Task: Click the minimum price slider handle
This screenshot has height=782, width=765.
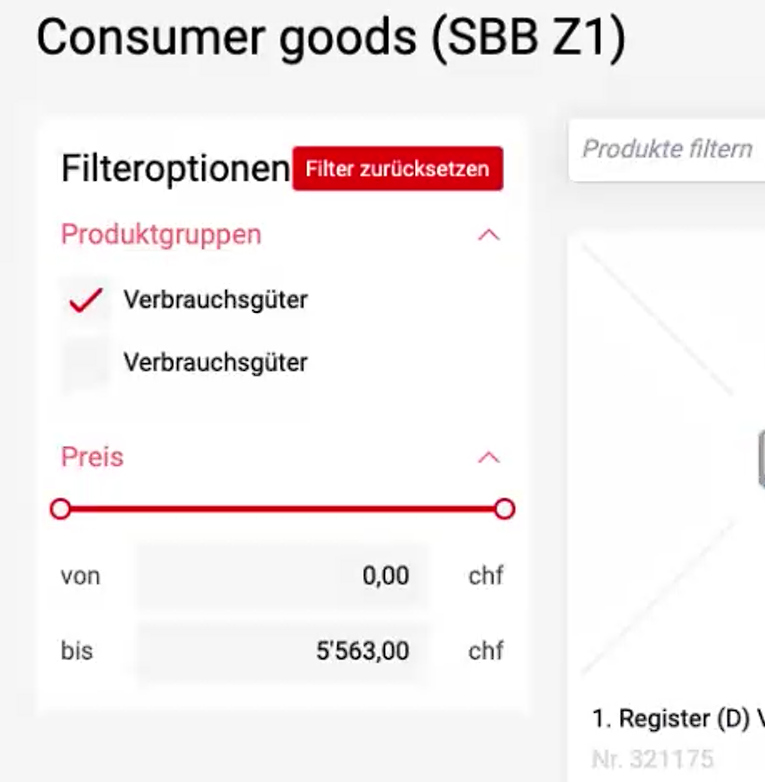Action: [61, 509]
